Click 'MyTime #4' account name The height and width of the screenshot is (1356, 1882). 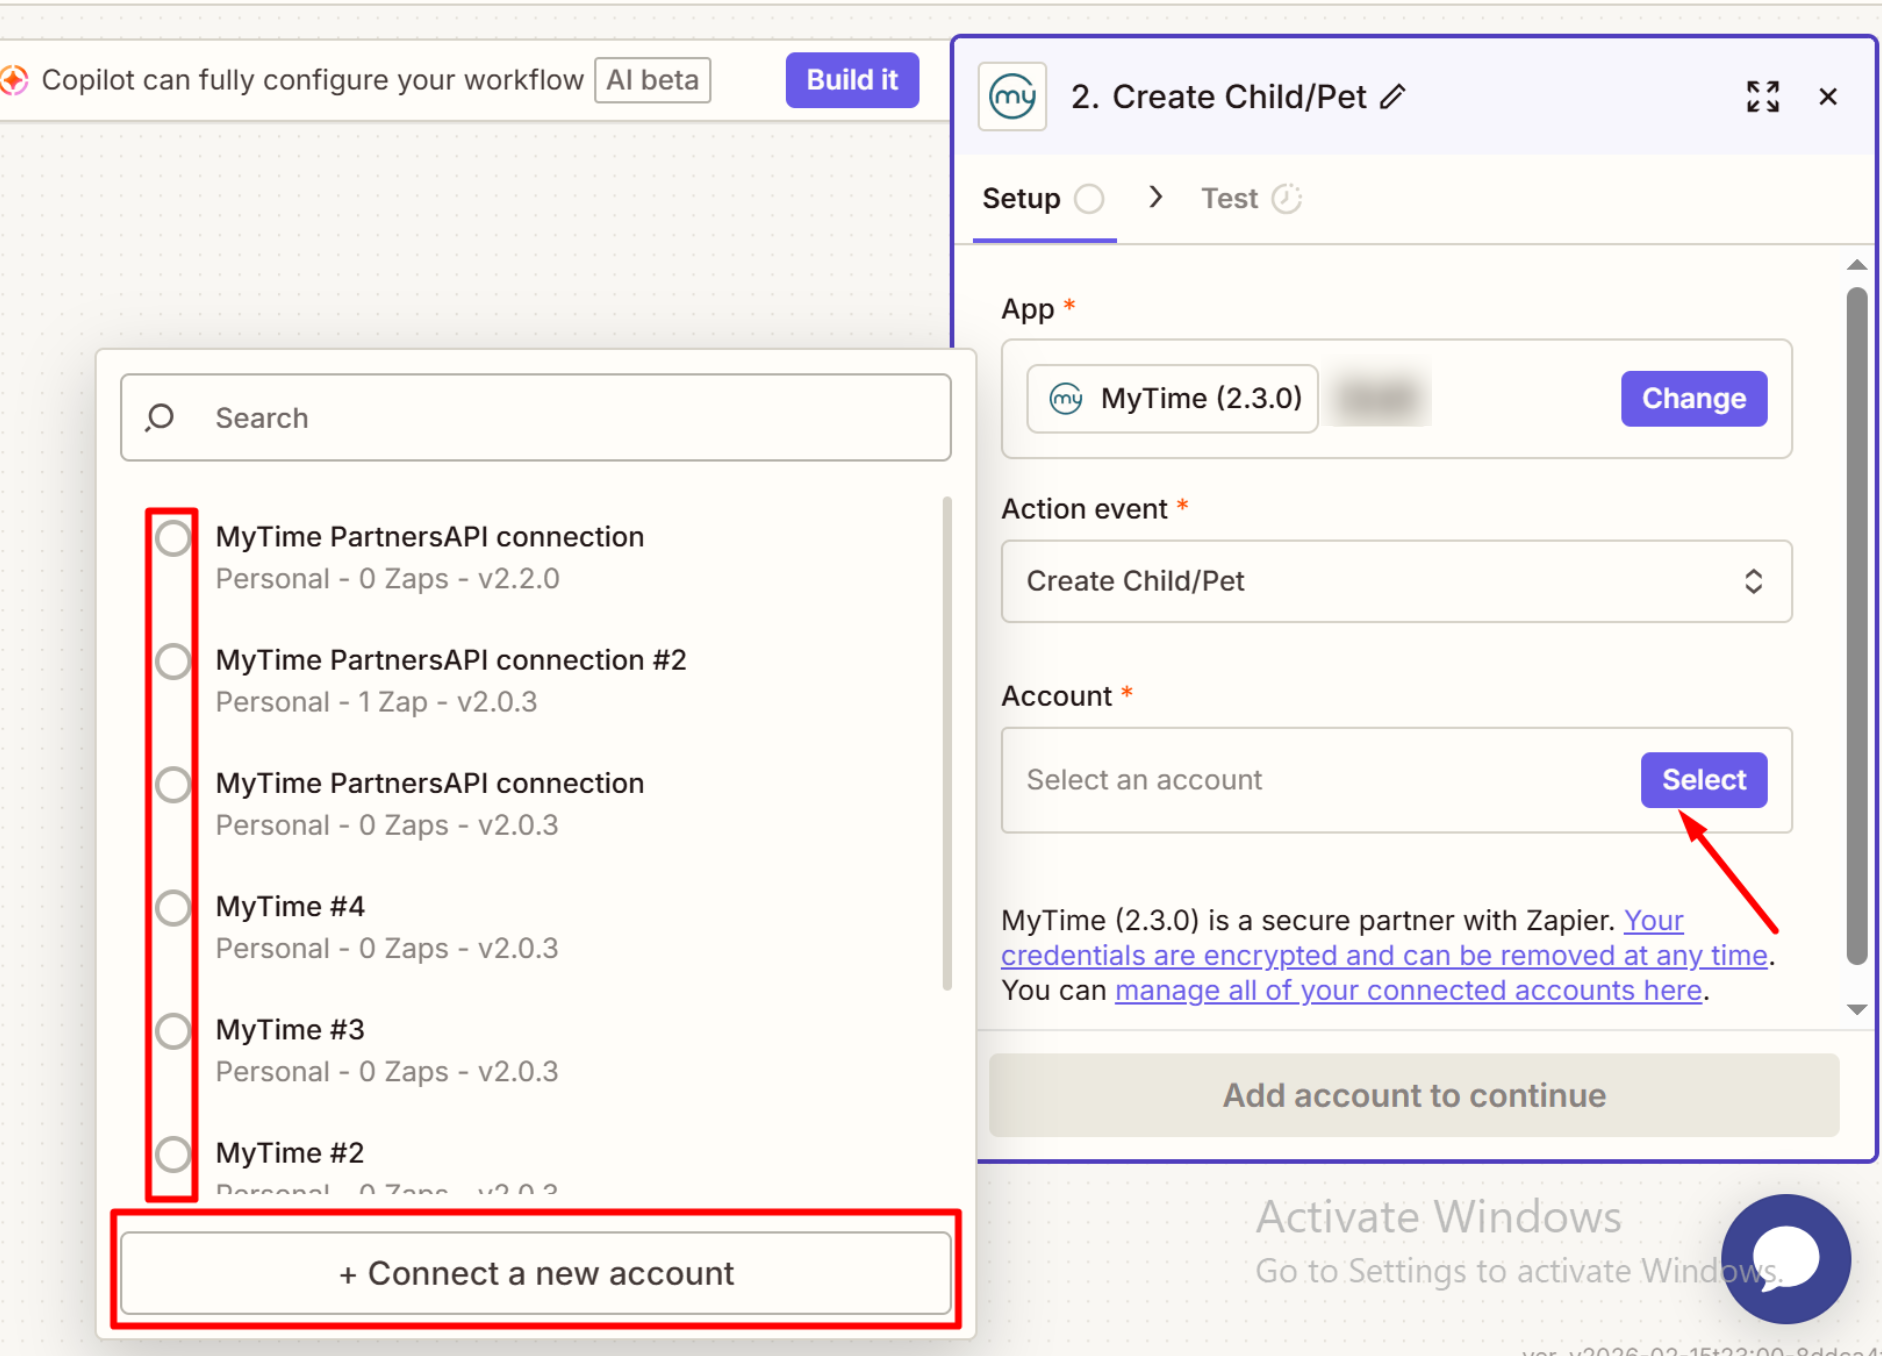tap(290, 907)
